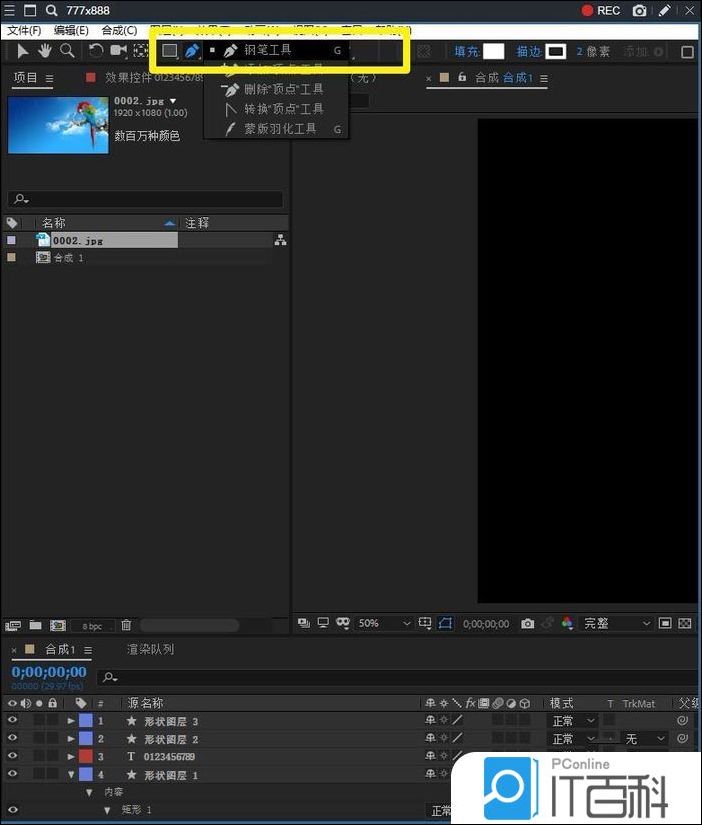Click the Rectangle shape tool
This screenshot has height=825, width=702.
point(170,51)
